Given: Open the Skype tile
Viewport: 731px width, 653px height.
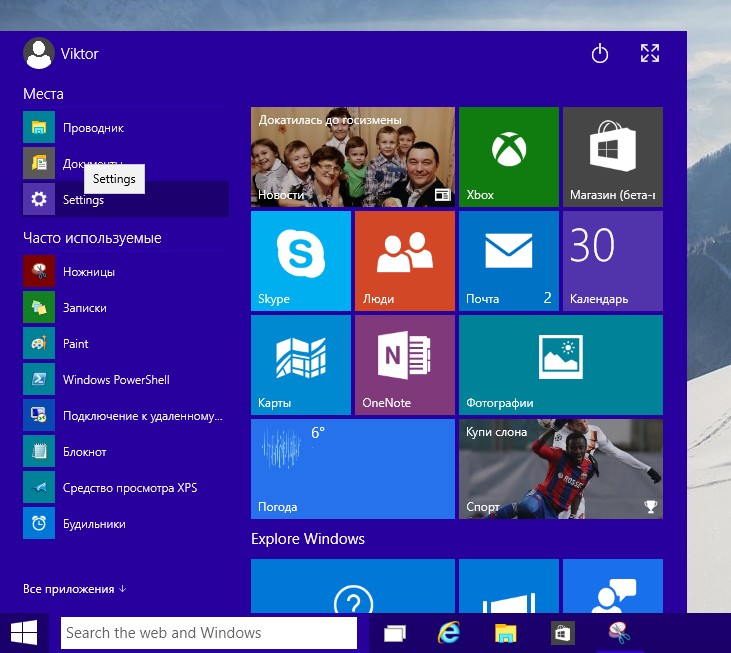Looking at the screenshot, I should coord(301,261).
